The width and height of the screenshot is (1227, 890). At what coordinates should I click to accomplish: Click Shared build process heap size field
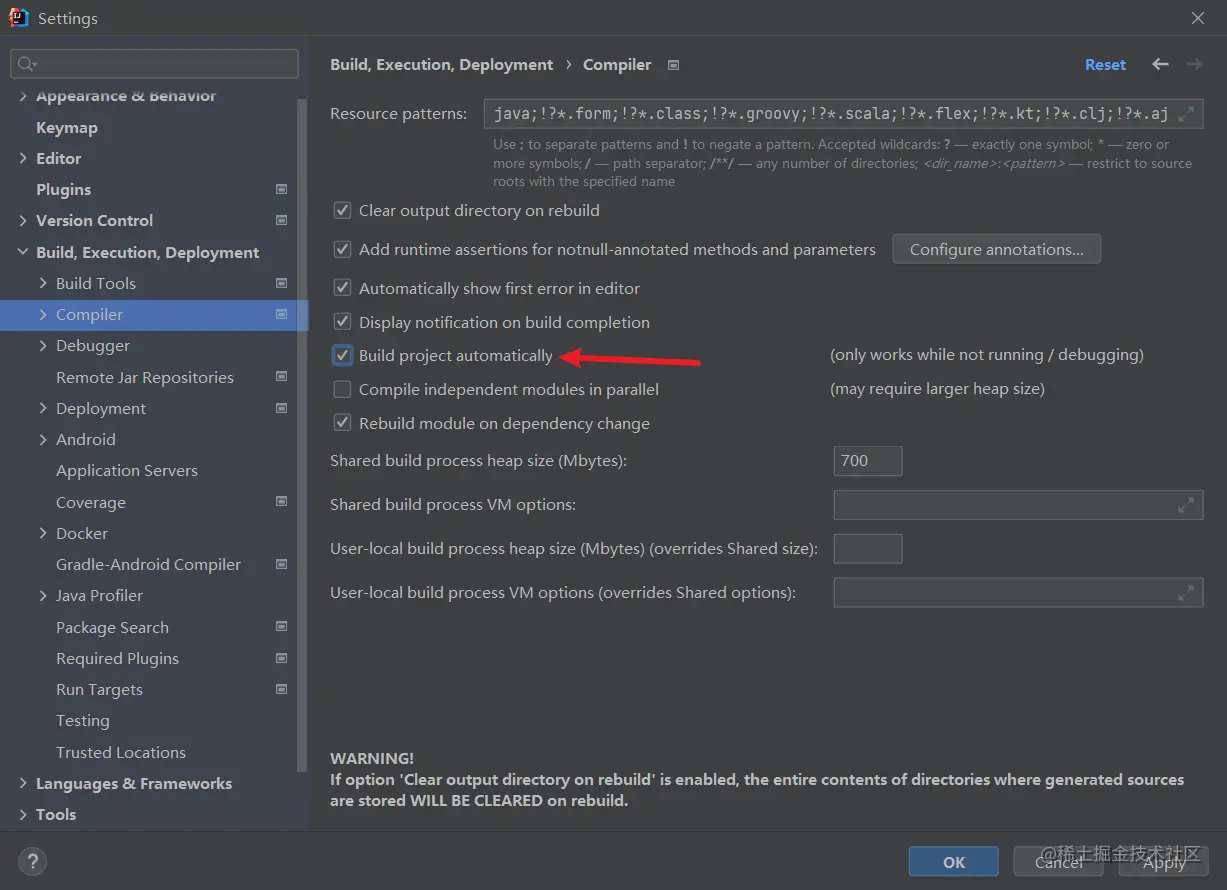coord(868,461)
